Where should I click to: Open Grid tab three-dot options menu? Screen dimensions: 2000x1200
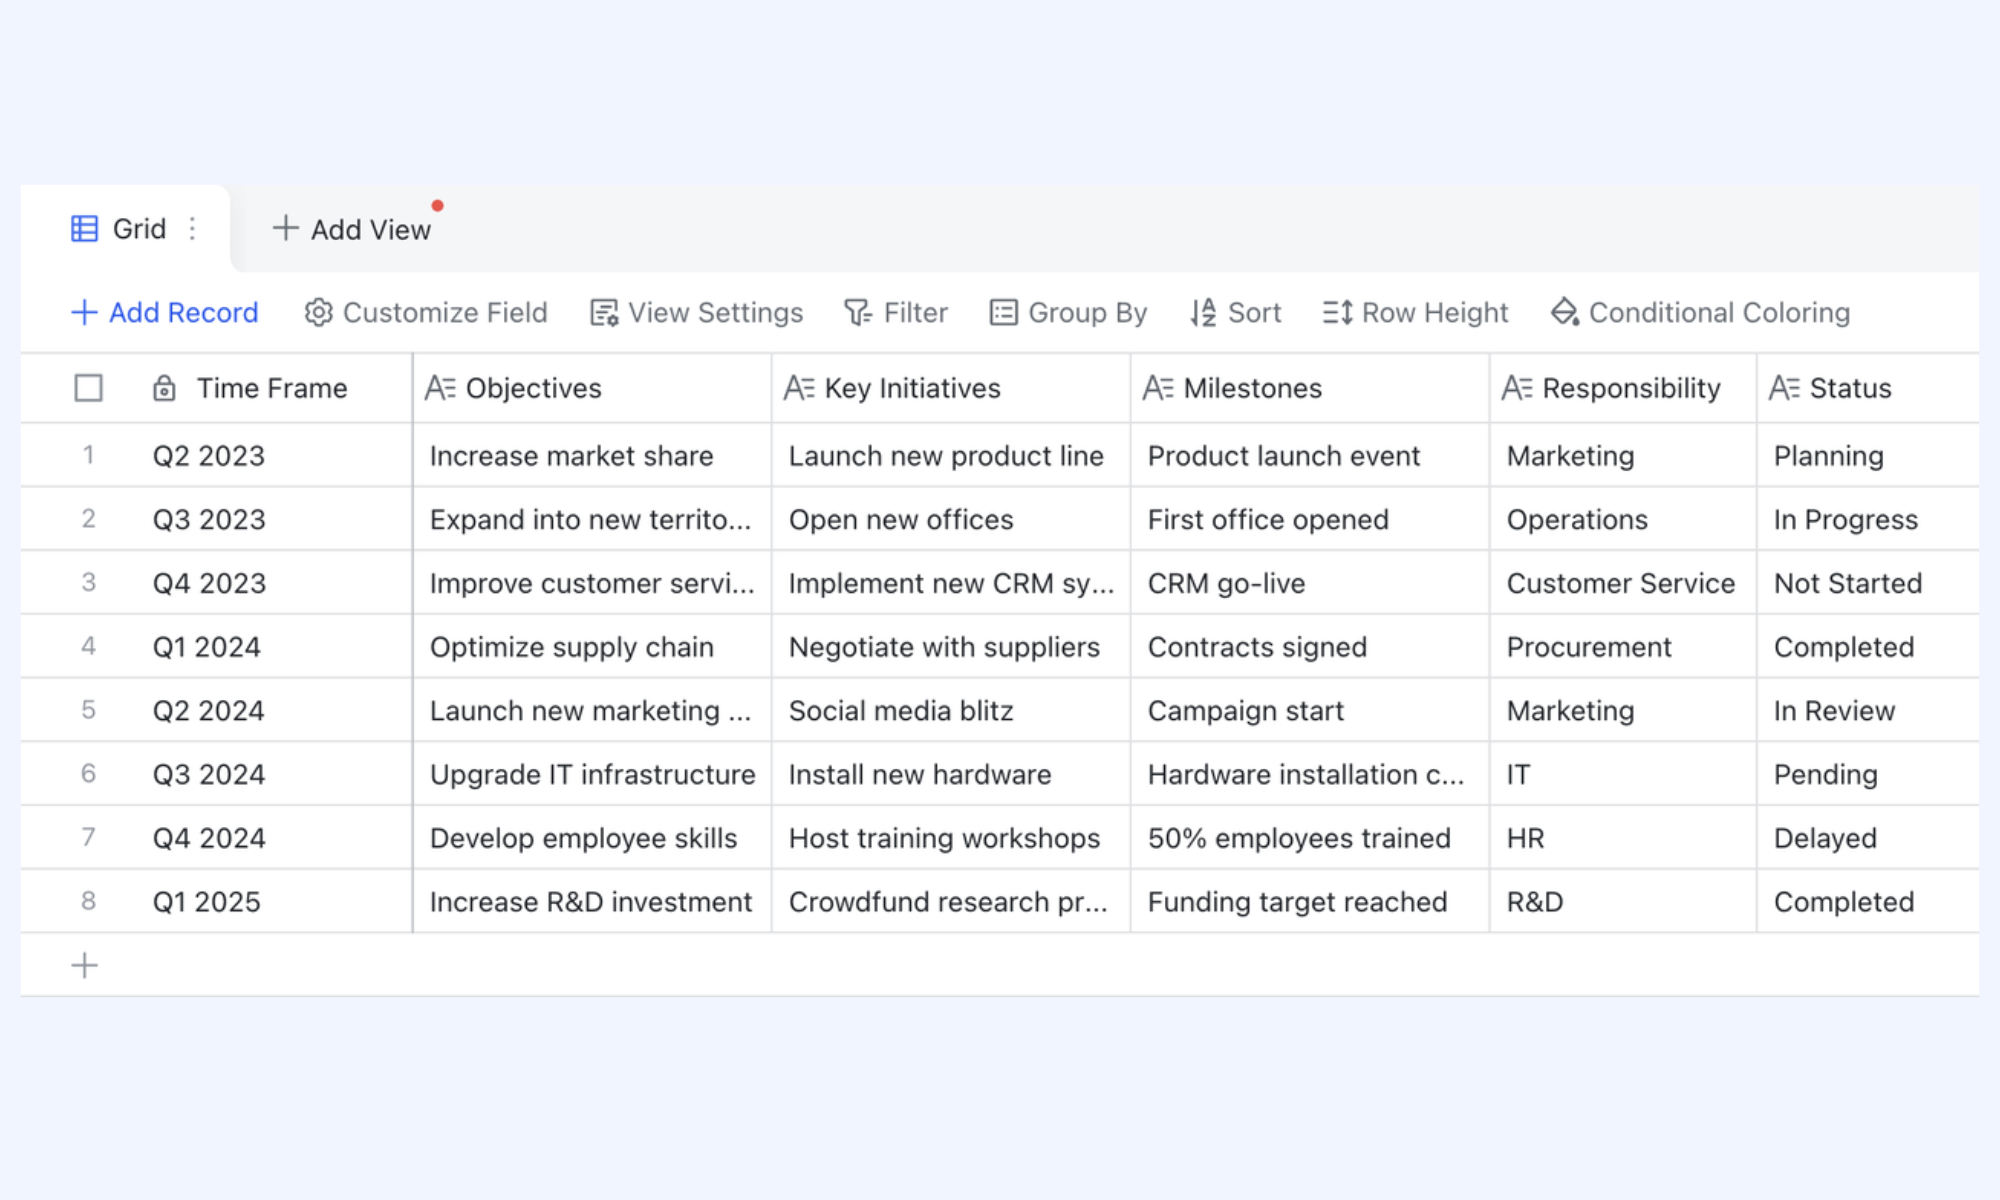[x=192, y=229]
